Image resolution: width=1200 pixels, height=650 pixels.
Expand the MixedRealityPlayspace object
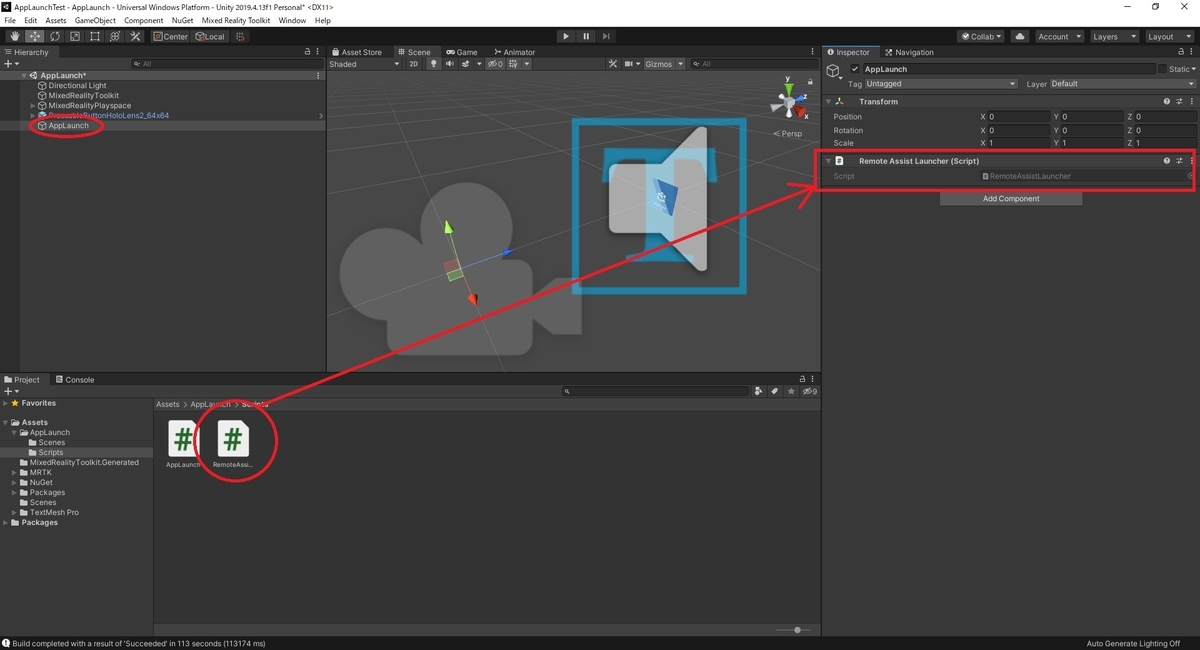click(33, 106)
